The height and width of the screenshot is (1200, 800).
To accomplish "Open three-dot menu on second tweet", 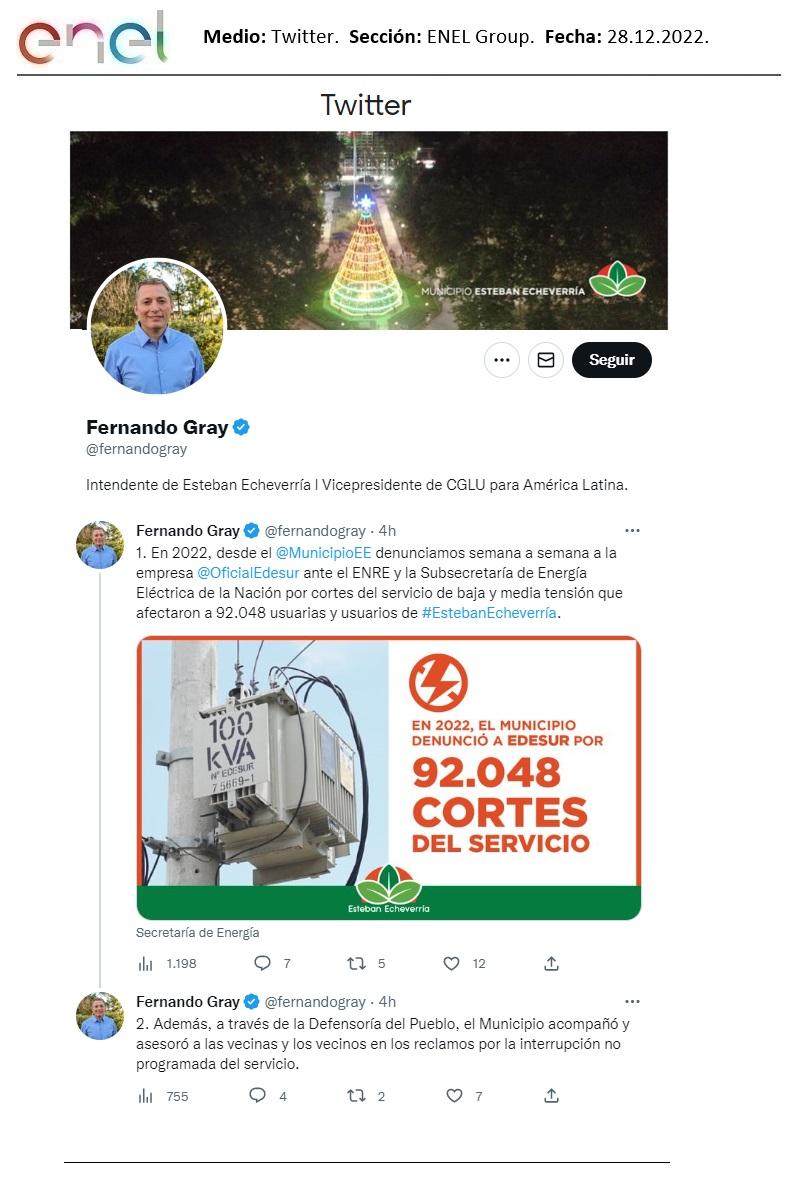I will pos(632,1001).
